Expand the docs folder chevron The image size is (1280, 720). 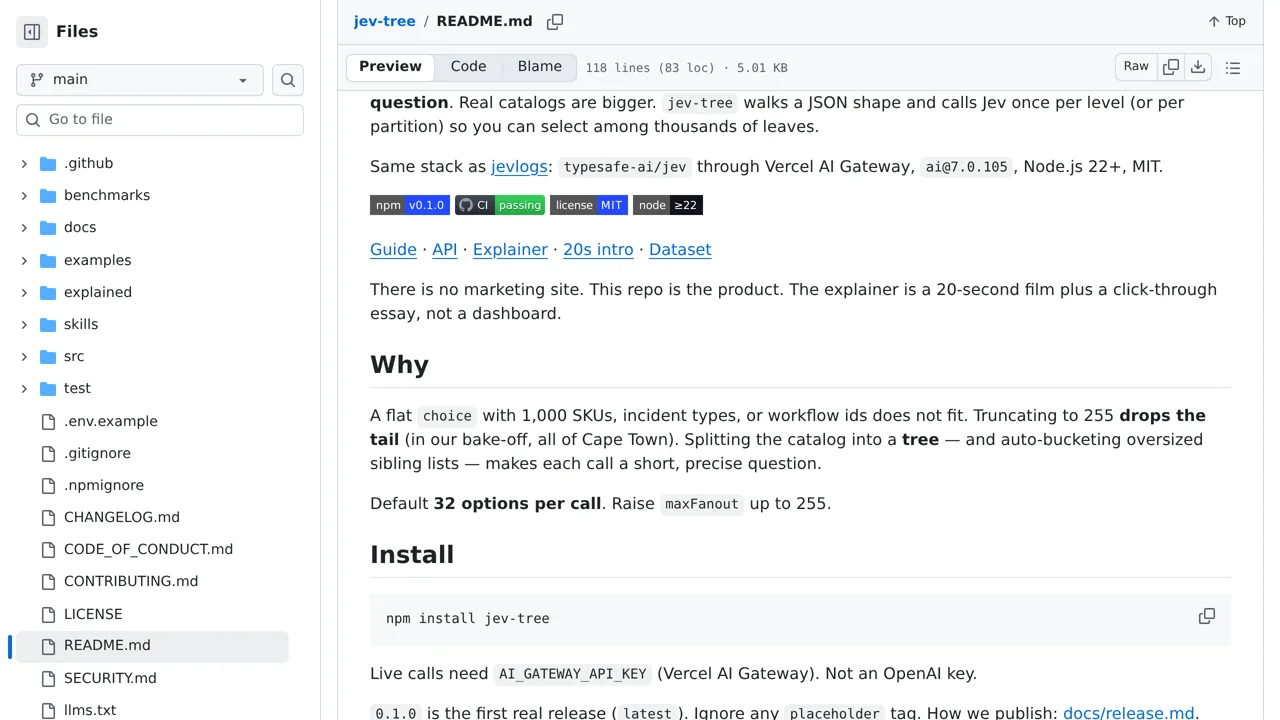click(24, 228)
